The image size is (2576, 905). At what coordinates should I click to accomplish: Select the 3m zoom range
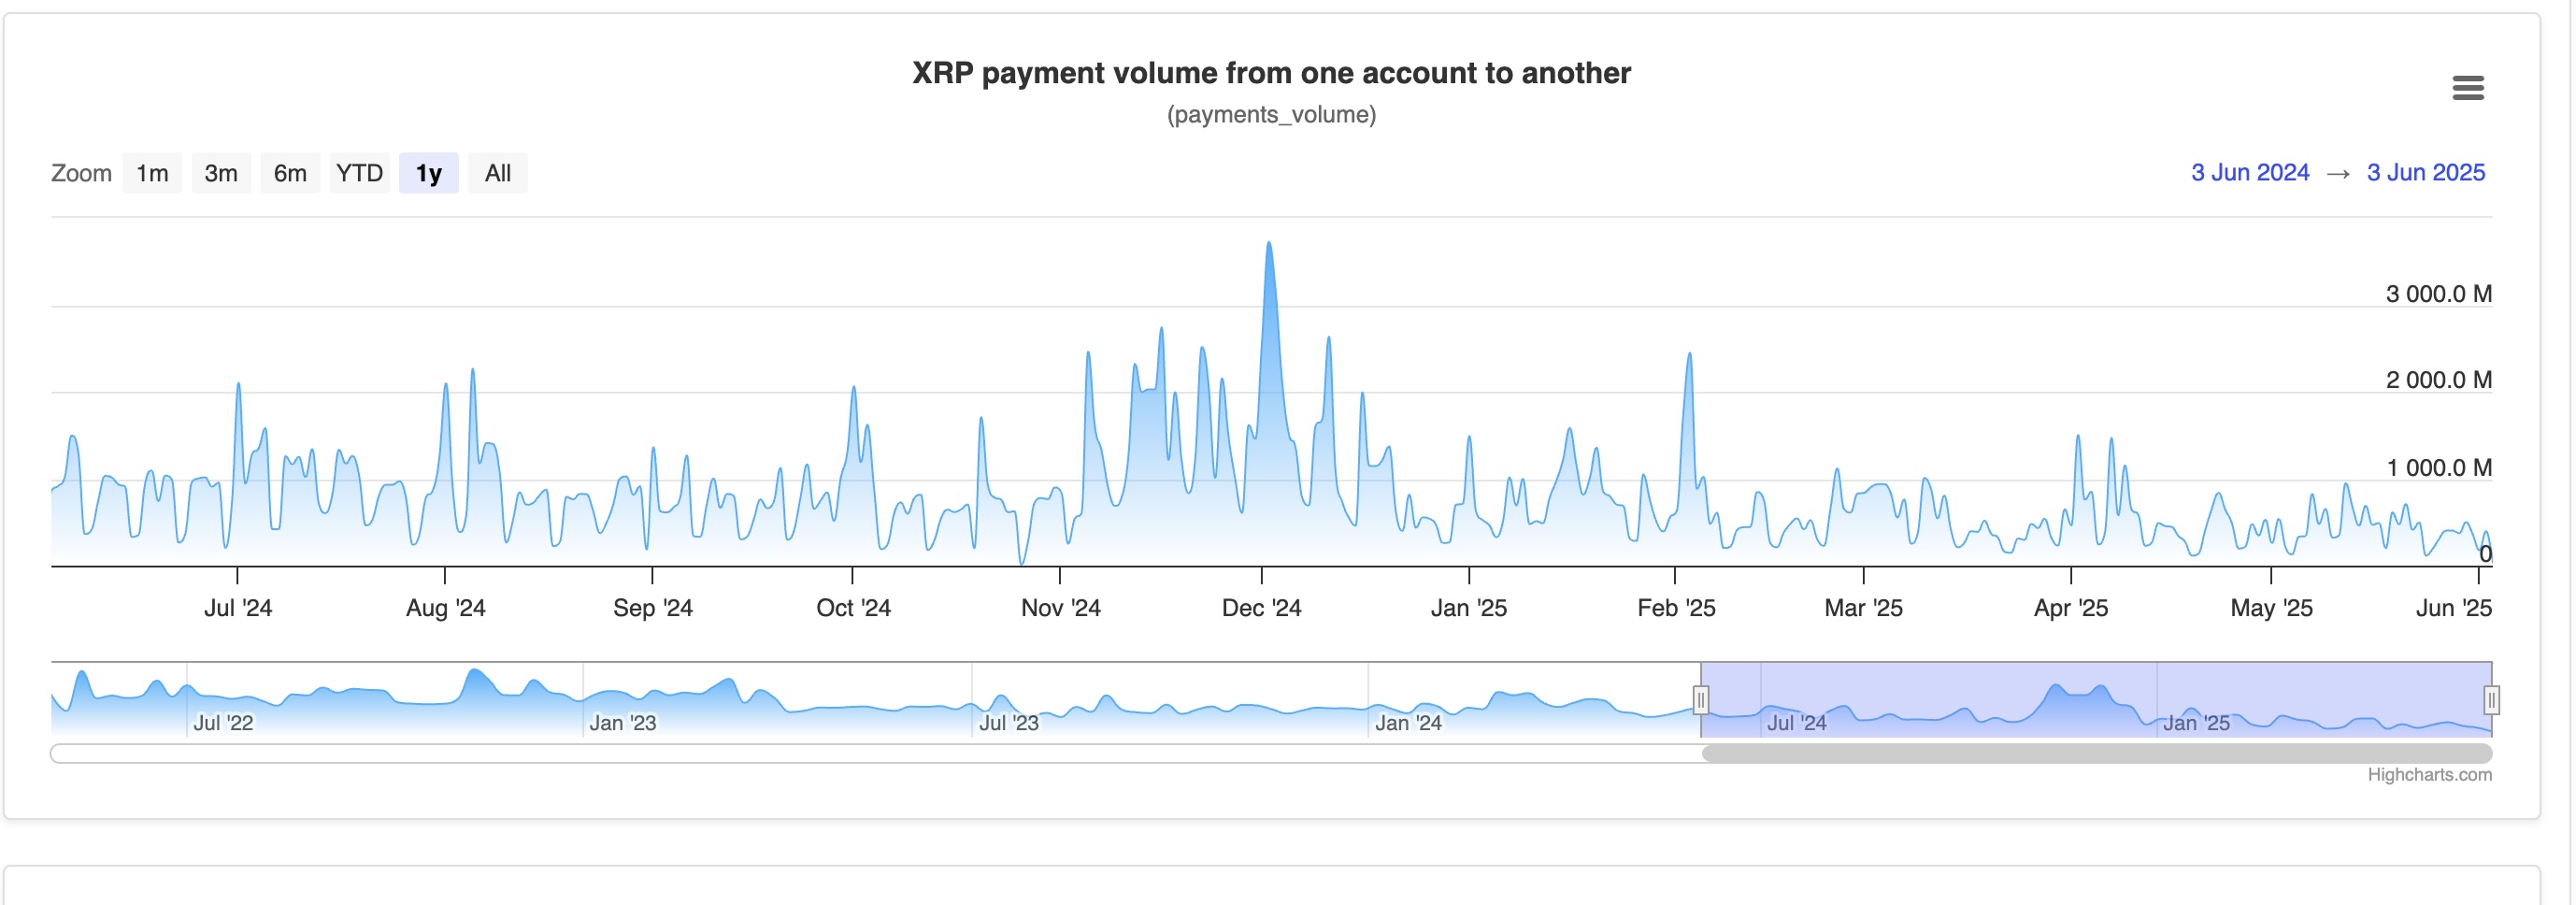pyautogui.click(x=221, y=173)
